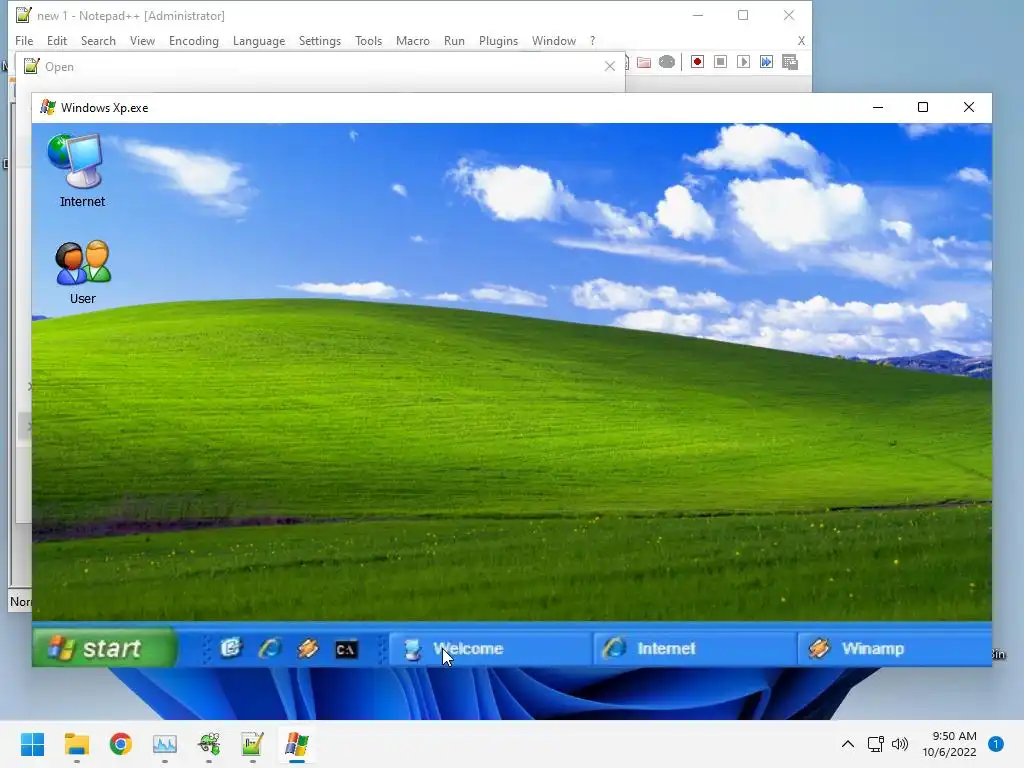Image resolution: width=1024 pixels, height=768 pixels.
Task: Close the Notepad++ document with the X
Action: coord(801,40)
